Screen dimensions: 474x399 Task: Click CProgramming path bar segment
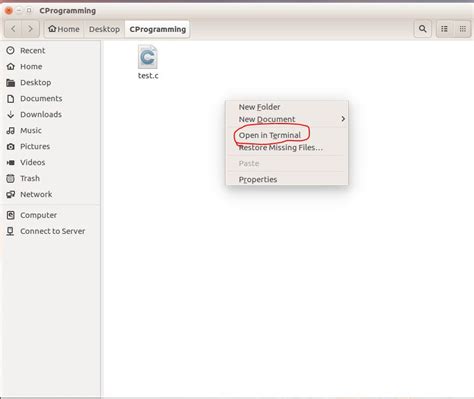click(158, 29)
